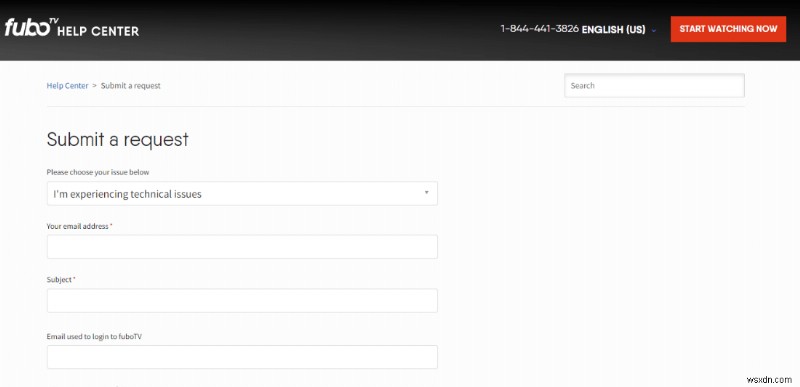The image size is (800, 387).
Task: Follow the Help Center breadcrumb link
Action: pos(67,86)
